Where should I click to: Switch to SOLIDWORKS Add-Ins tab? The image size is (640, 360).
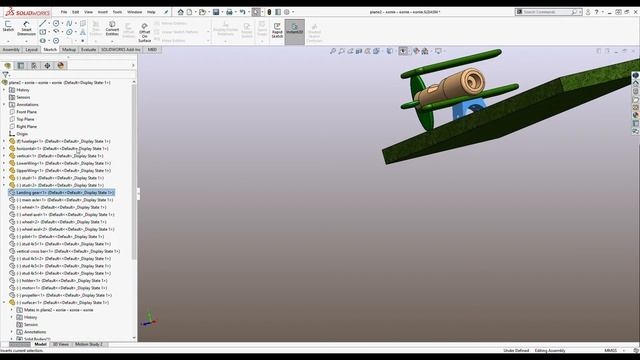[x=120, y=50]
